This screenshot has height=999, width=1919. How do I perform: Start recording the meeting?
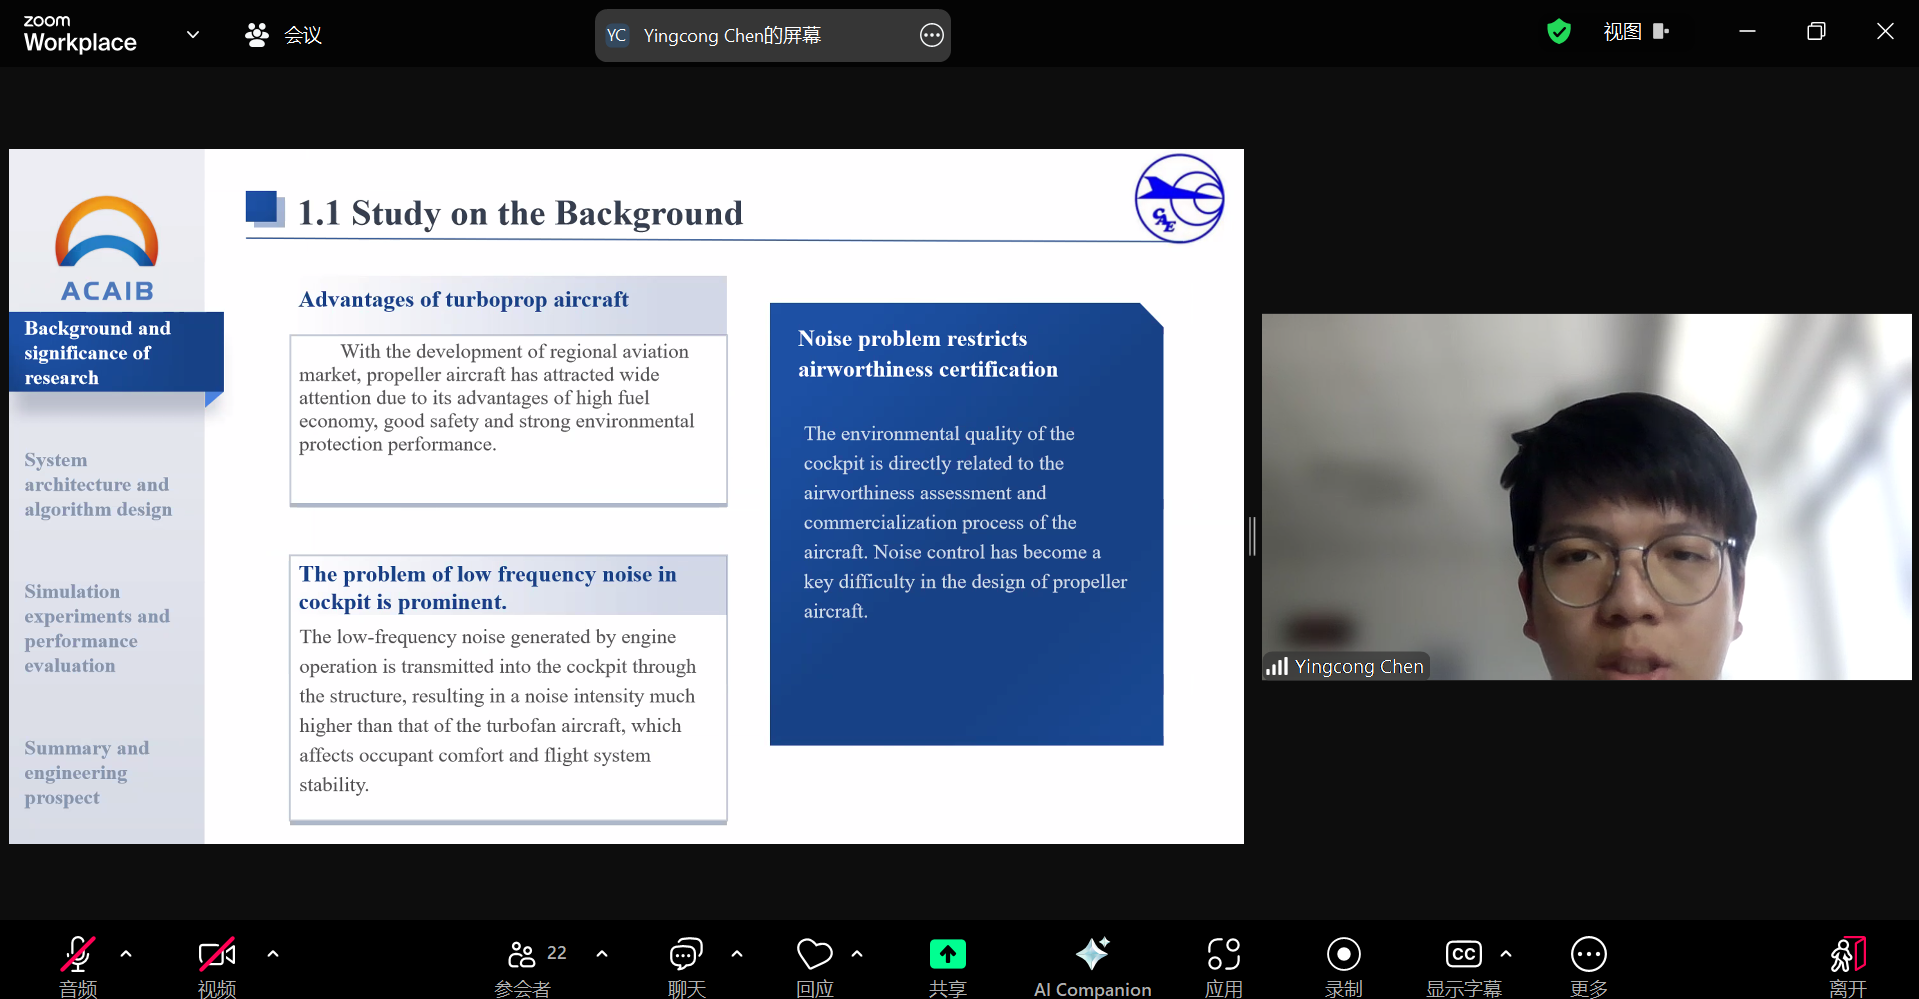coord(1344,955)
